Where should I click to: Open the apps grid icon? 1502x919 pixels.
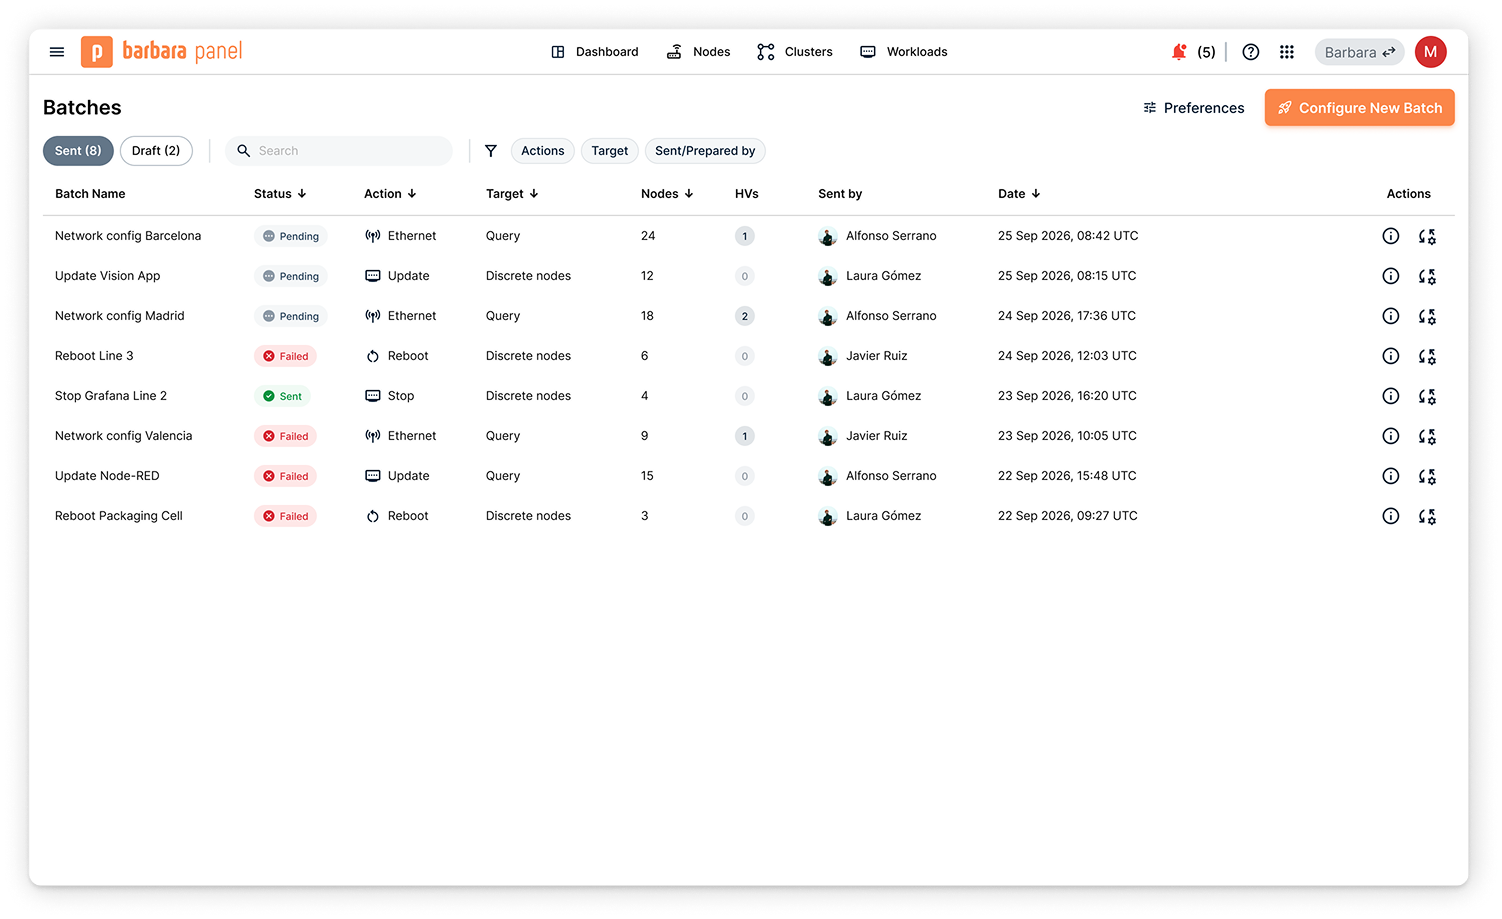[1287, 52]
